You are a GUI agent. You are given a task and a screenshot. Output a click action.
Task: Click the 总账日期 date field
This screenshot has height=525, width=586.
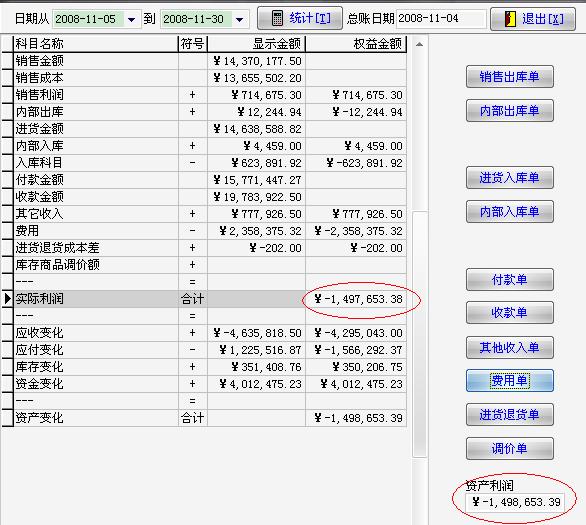[x=441, y=18]
